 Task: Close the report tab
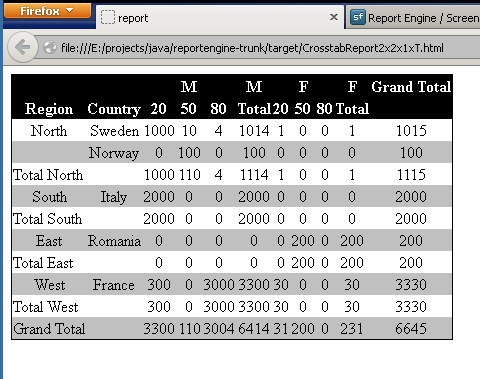(334, 17)
